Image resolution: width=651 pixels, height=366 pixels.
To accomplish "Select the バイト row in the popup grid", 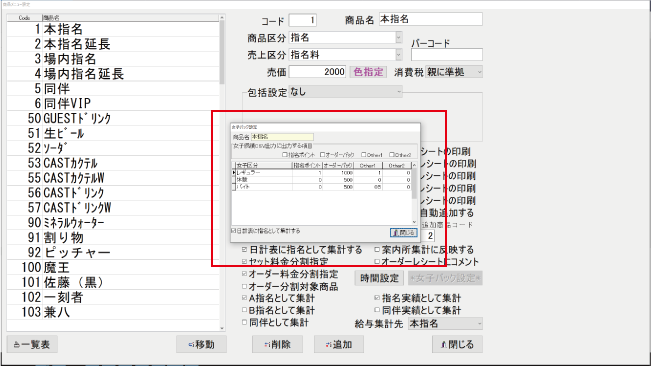I will click(321, 187).
